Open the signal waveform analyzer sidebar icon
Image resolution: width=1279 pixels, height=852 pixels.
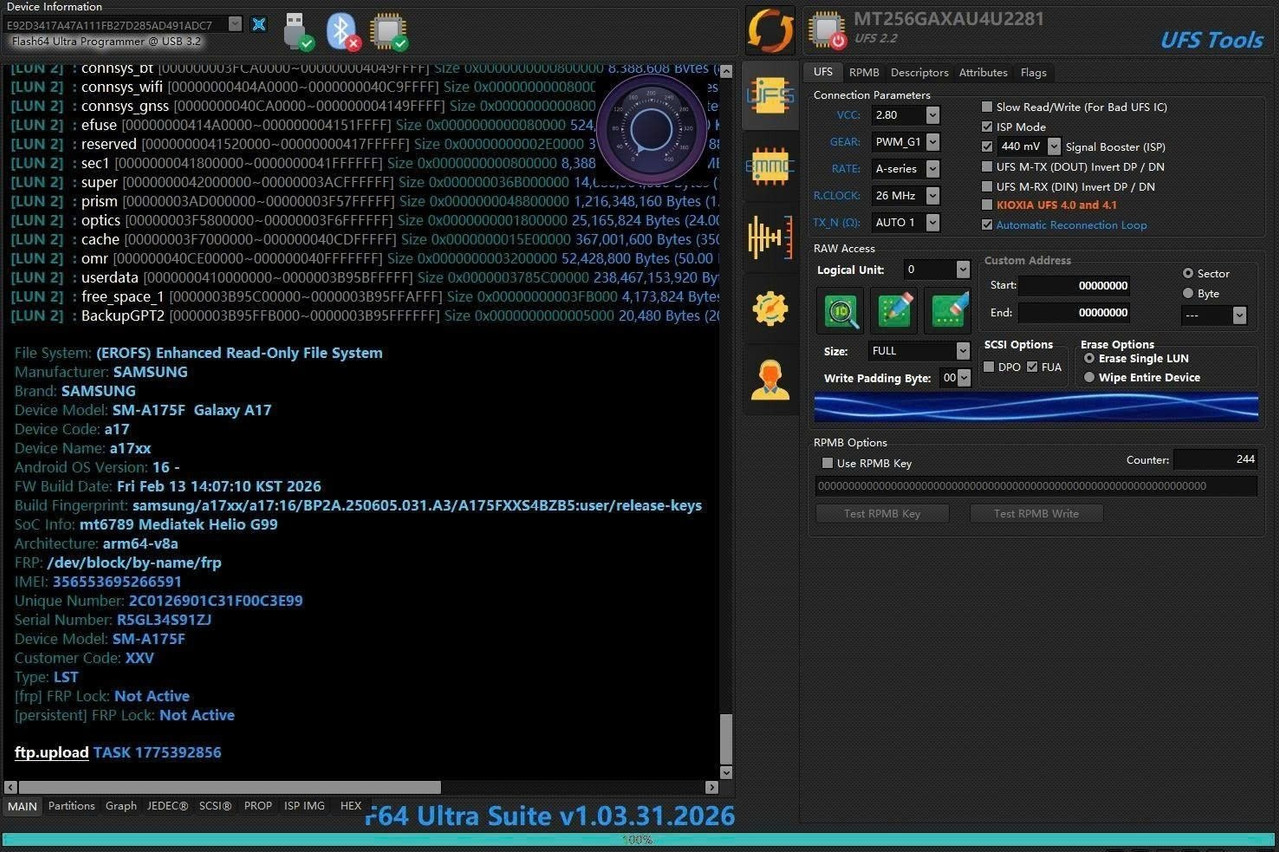(770, 237)
